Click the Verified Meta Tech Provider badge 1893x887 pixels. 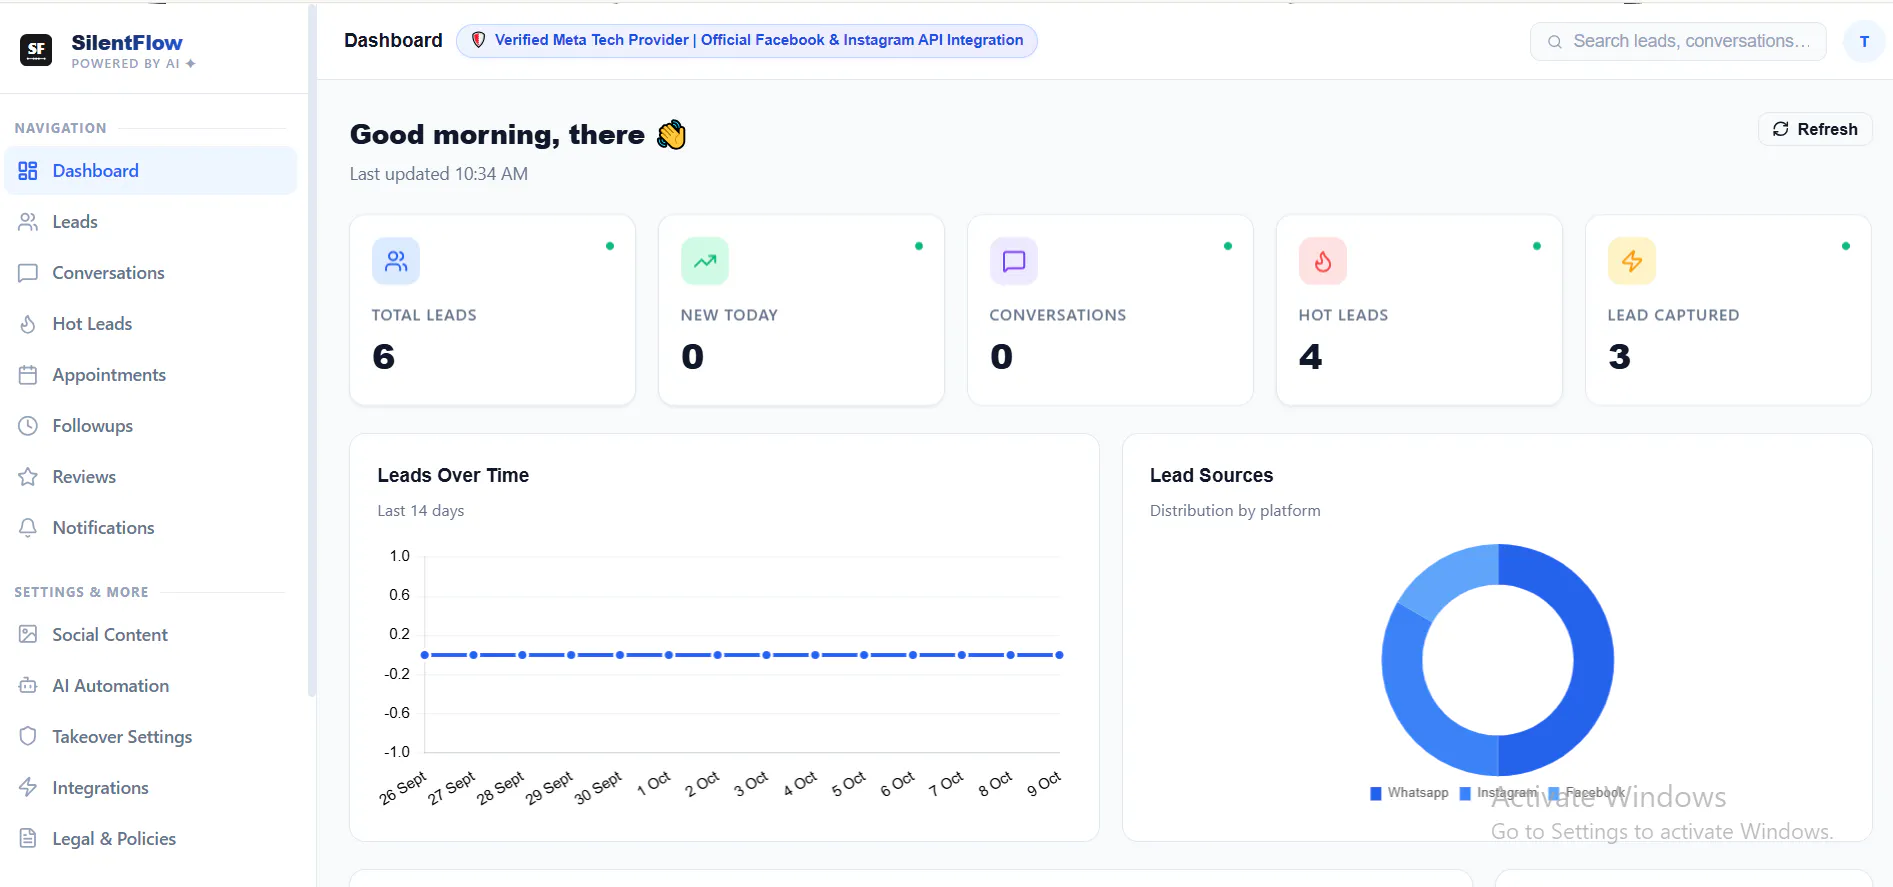click(x=747, y=41)
